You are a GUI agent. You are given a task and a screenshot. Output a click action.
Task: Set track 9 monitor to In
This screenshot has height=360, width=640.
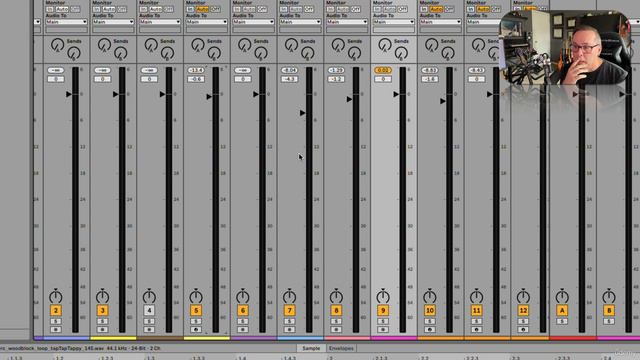point(377,9)
